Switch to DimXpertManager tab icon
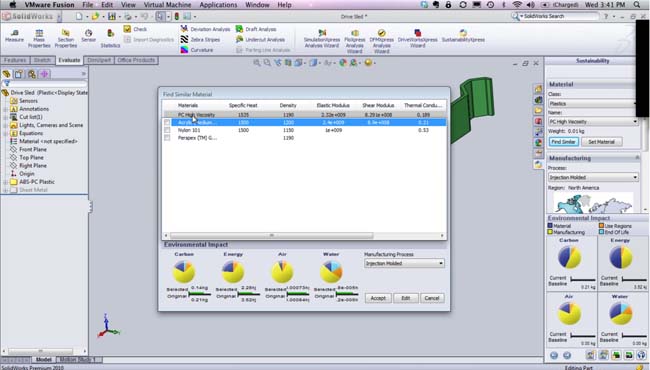Screen dimensions: 650x370 pos(44,74)
